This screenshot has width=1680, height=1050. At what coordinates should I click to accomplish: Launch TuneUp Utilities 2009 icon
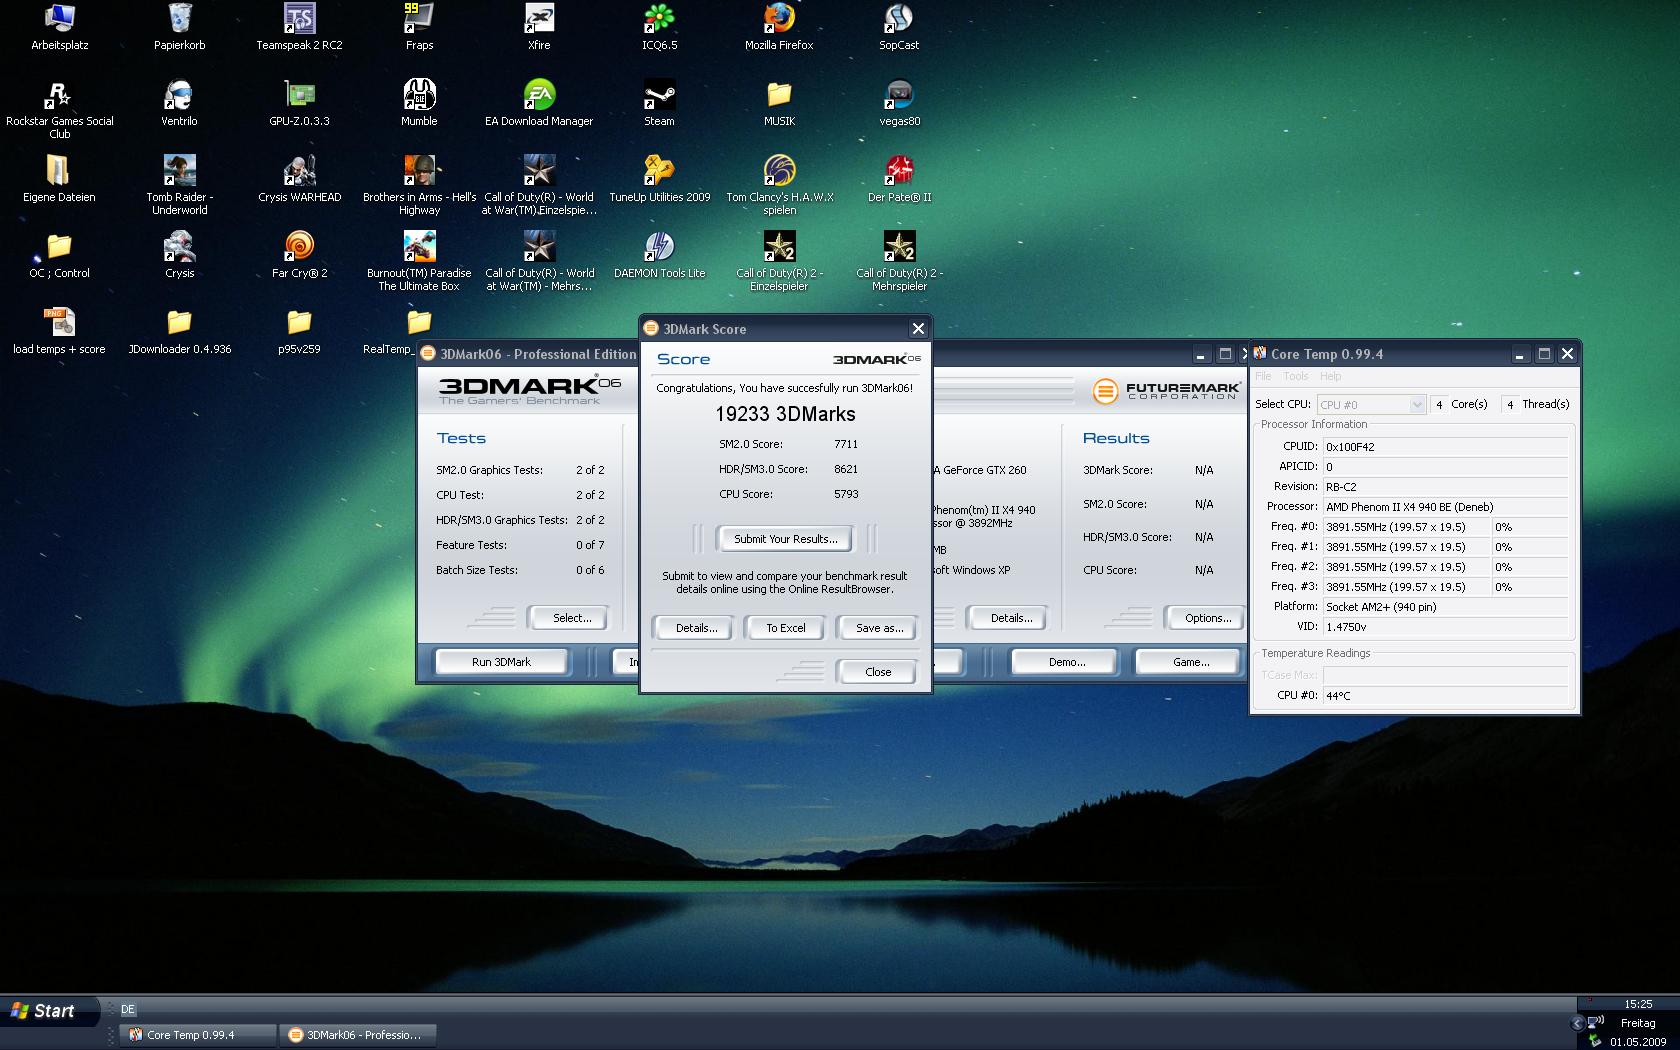pyautogui.click(x=659, y=178)
